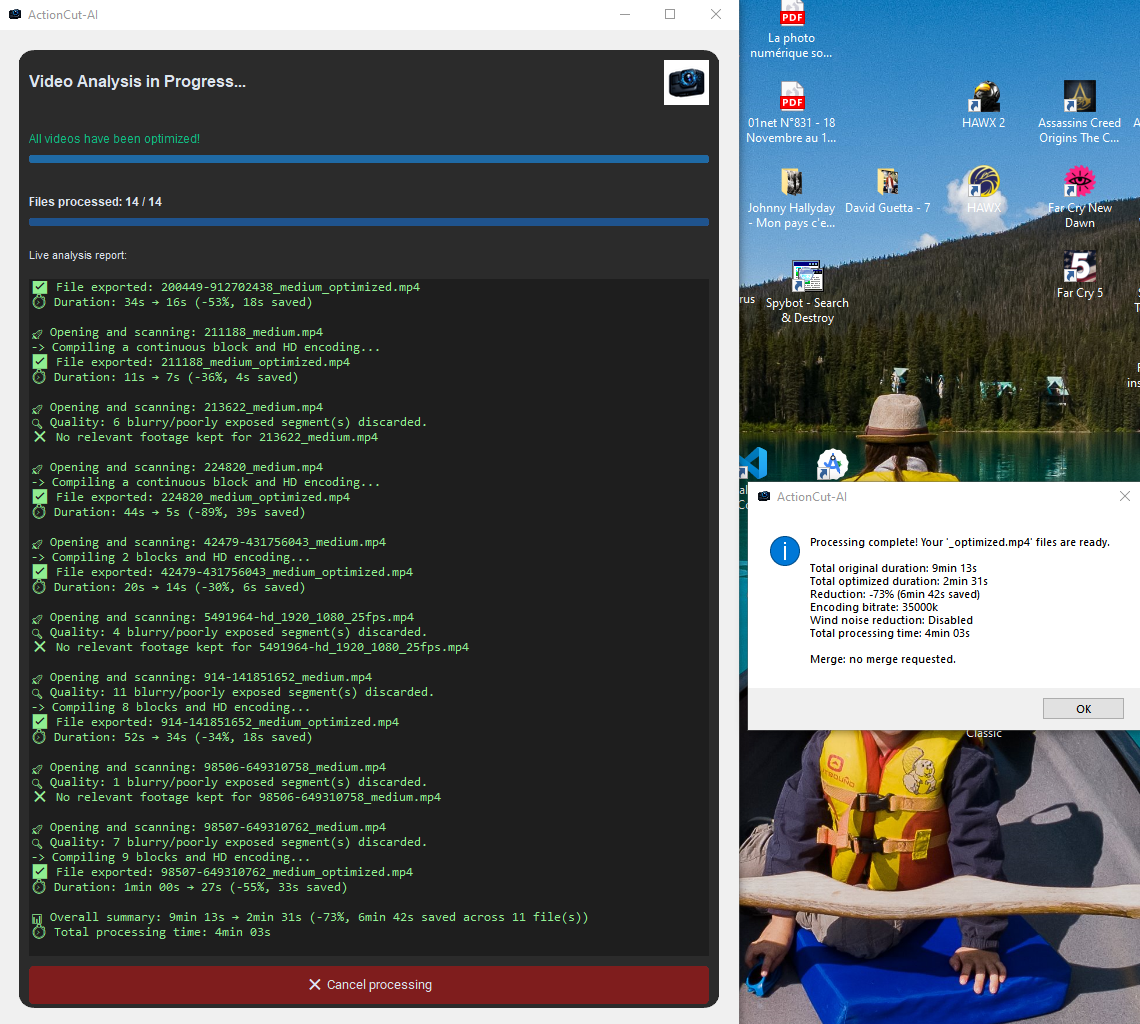Click the 'All videos have been optimized!' status

(114, 138)
